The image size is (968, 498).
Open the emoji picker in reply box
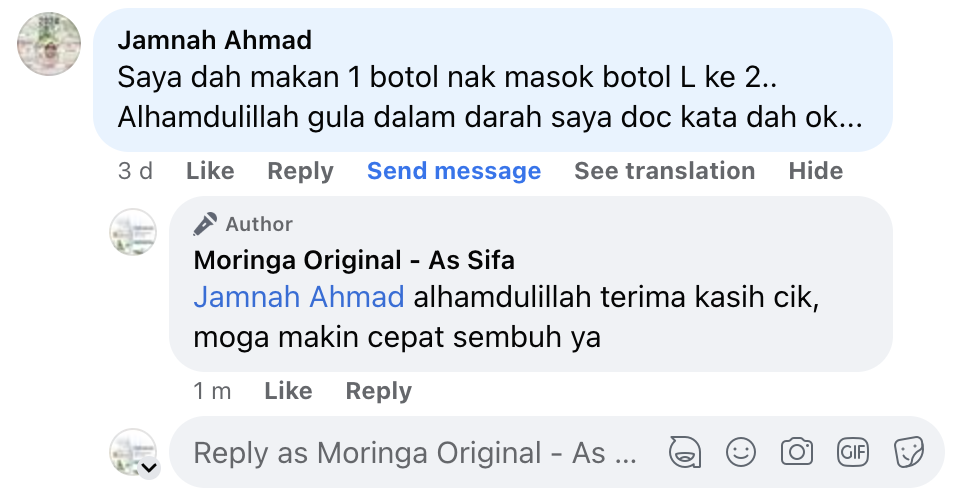pos(741,453)
